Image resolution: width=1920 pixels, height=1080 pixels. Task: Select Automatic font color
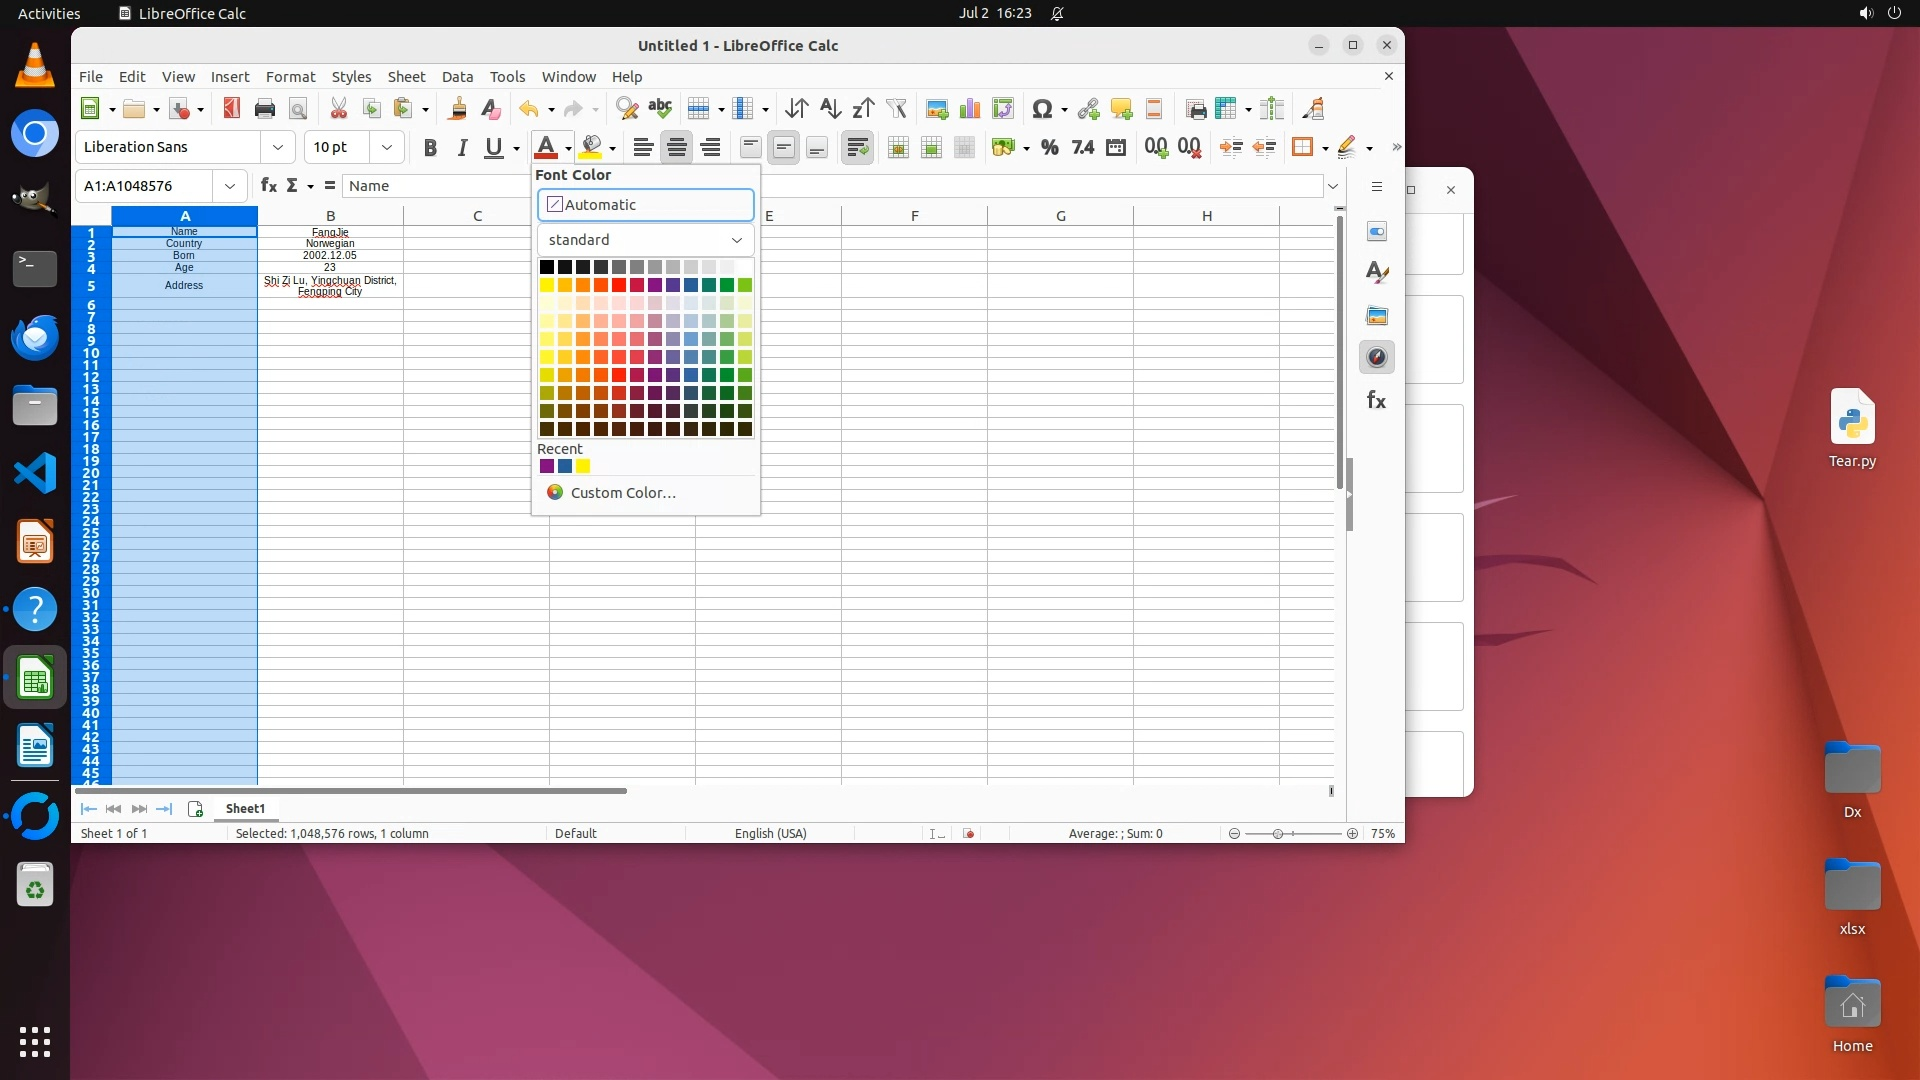(645, 205)
